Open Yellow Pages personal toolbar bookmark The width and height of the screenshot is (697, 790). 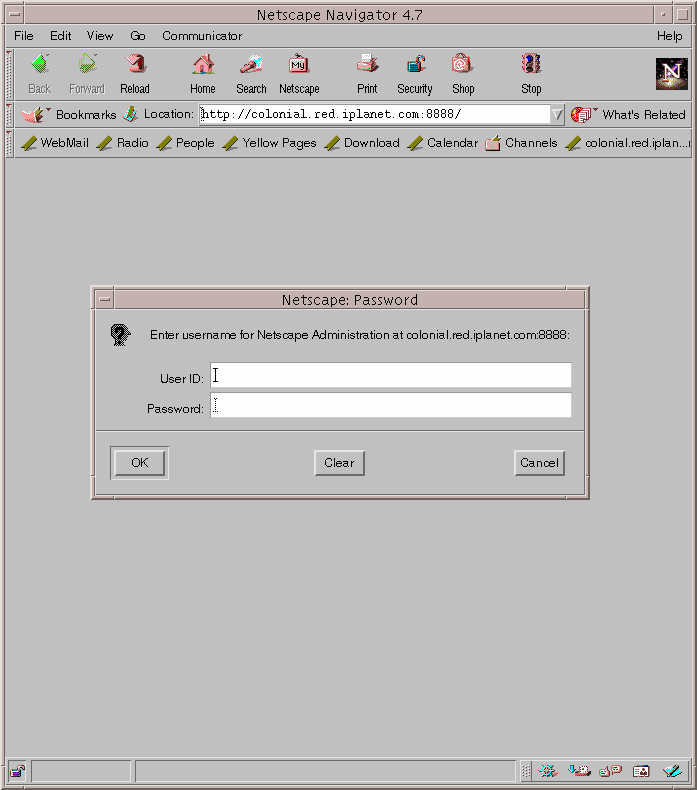point(269,143)
